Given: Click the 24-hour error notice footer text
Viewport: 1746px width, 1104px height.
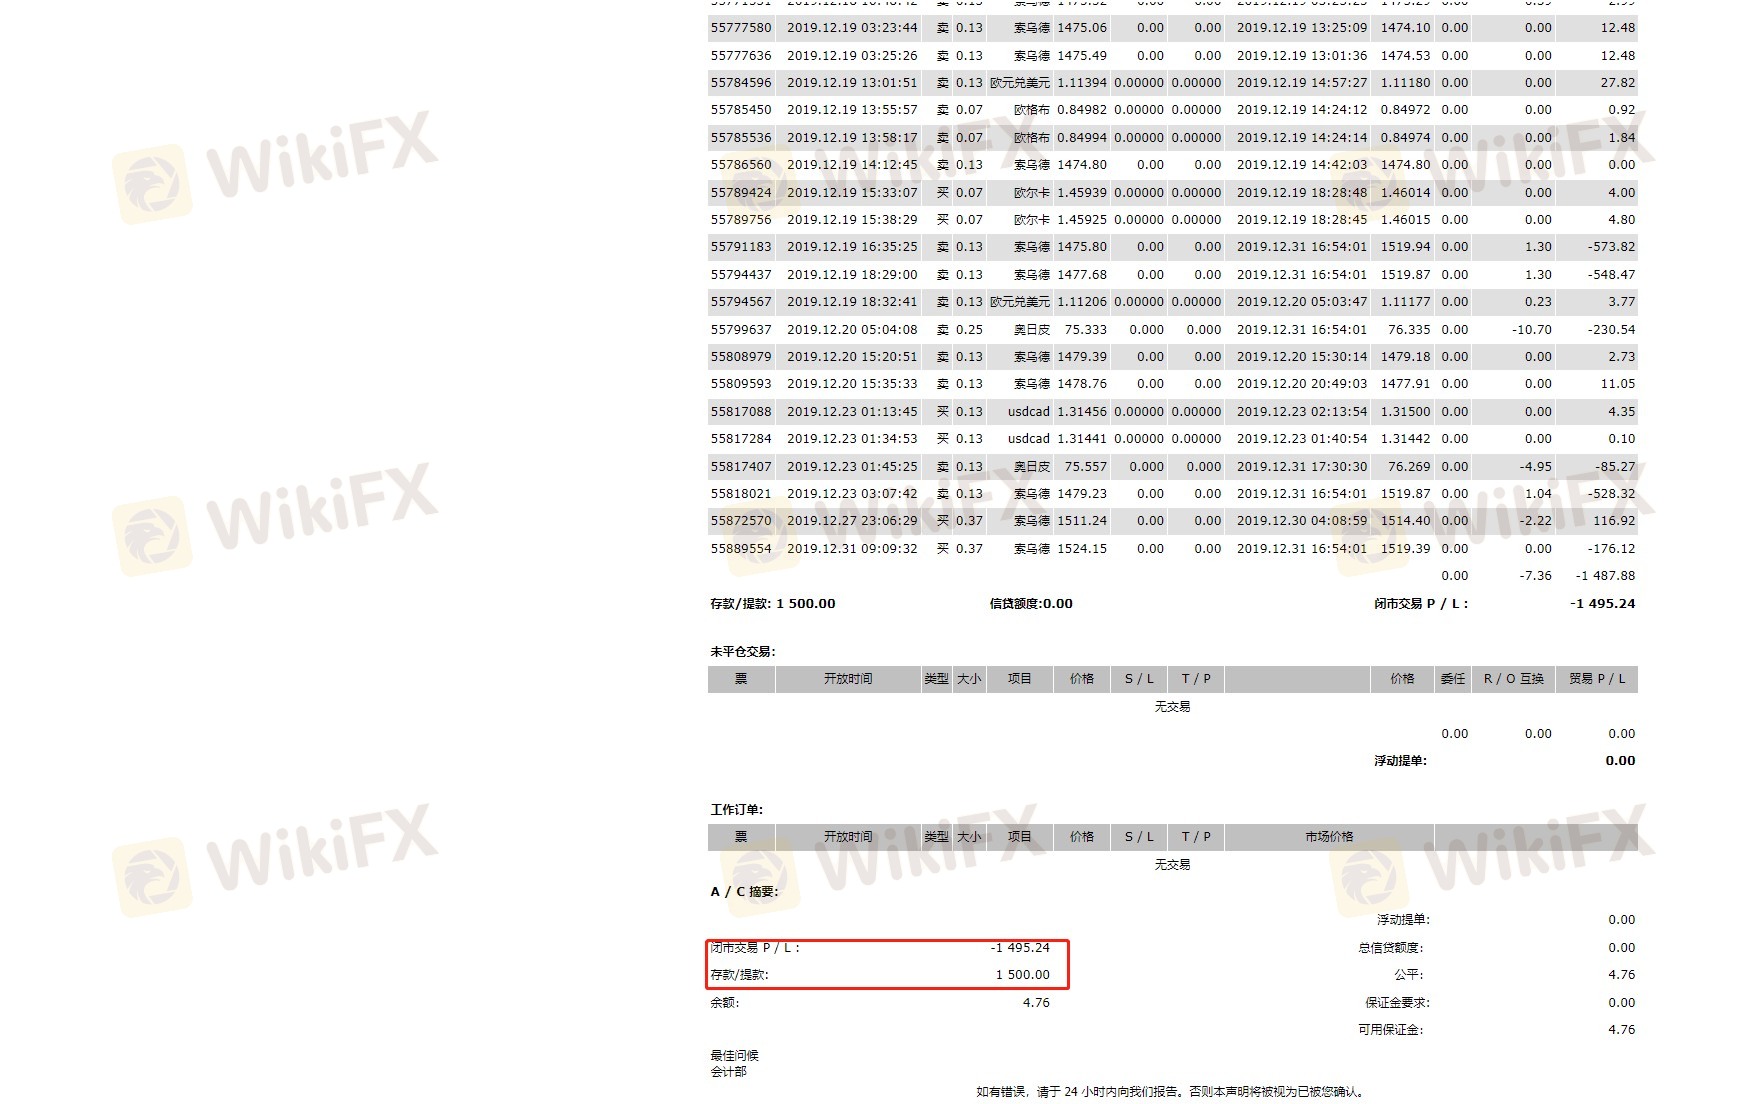Looking at the screenshot, I should click(x=1172, y=1092).
